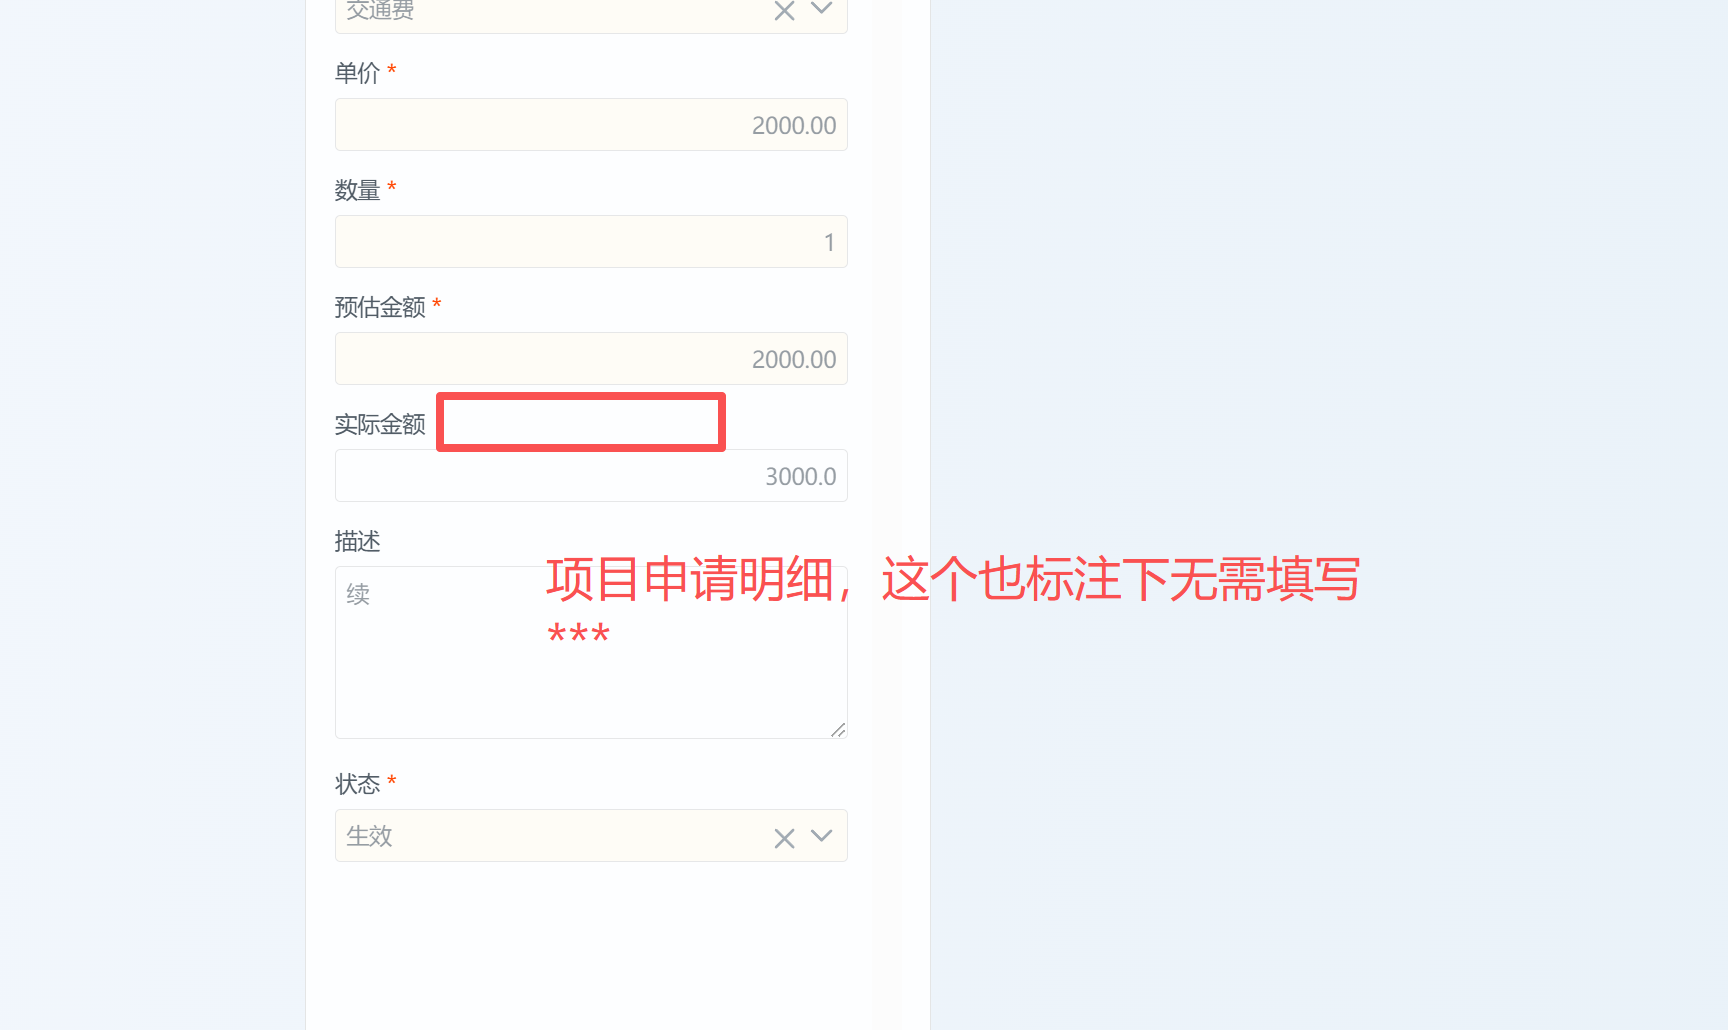Select the red annotation text 项目申请明细
Screen dimensions: 1728x1030
point(690,580)
